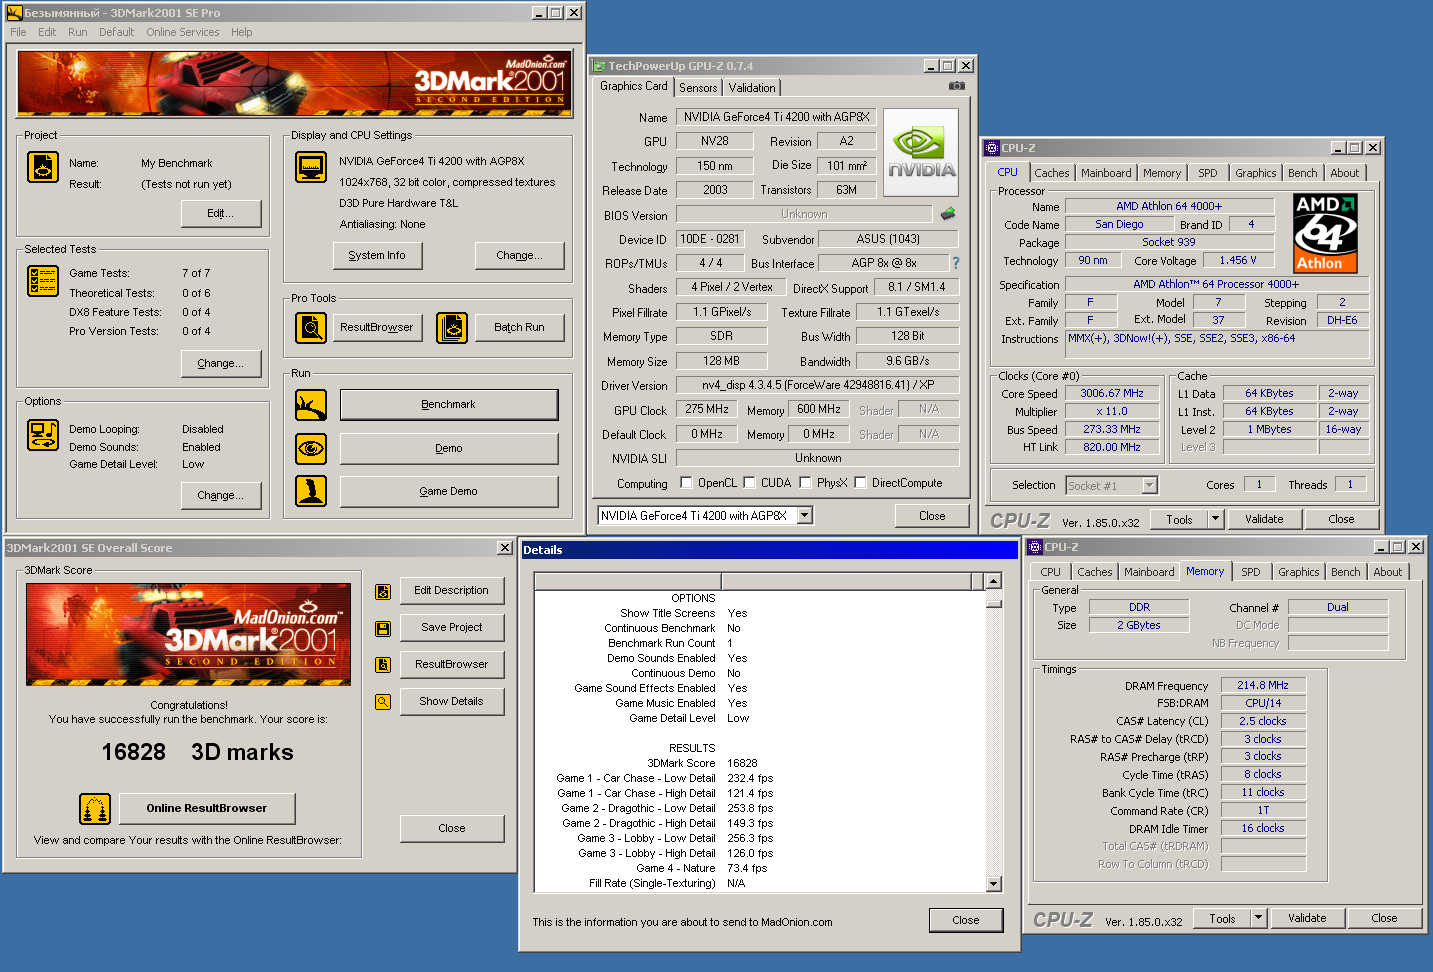Click the System Info button
Viewport: 1433px width, 972px height.
[377, 256]
